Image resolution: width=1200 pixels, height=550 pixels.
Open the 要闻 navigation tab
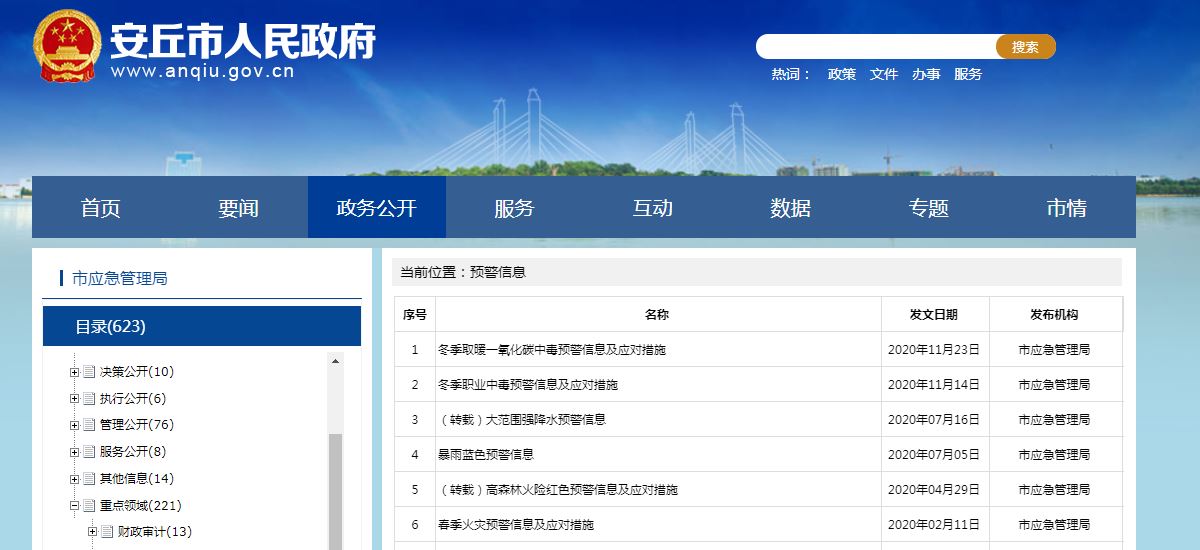(239, 208)
